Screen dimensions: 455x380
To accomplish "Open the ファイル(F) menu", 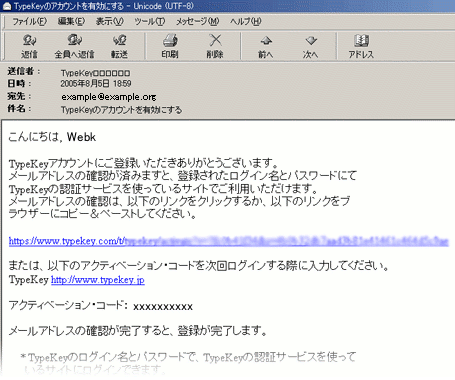I will (x=29, y=21).
